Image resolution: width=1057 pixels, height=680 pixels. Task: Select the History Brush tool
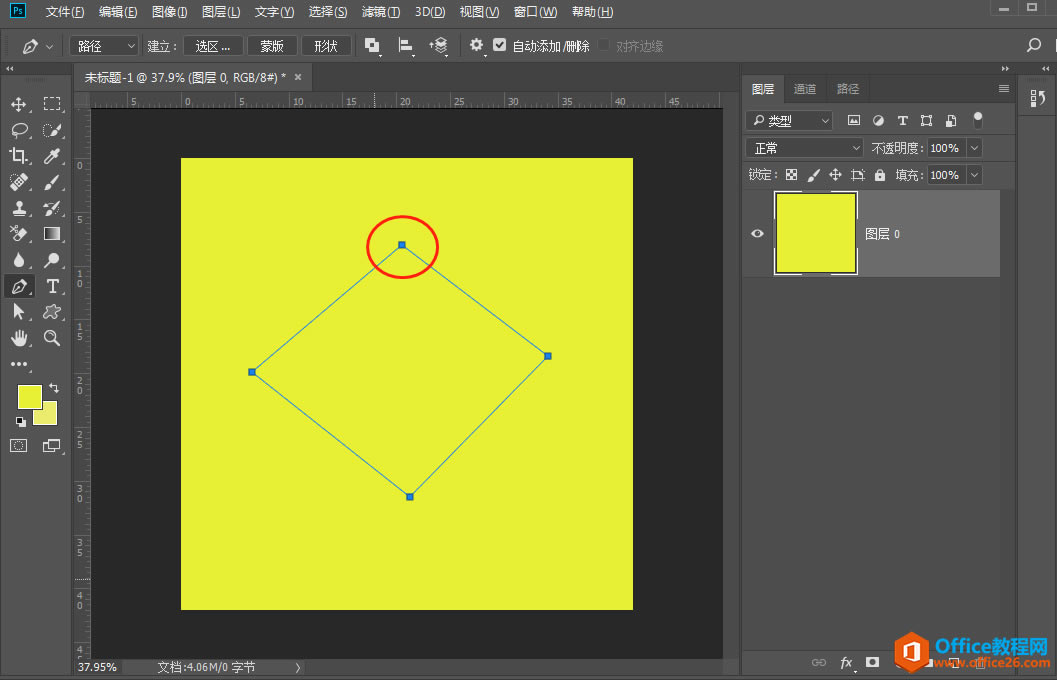point(52,208)
